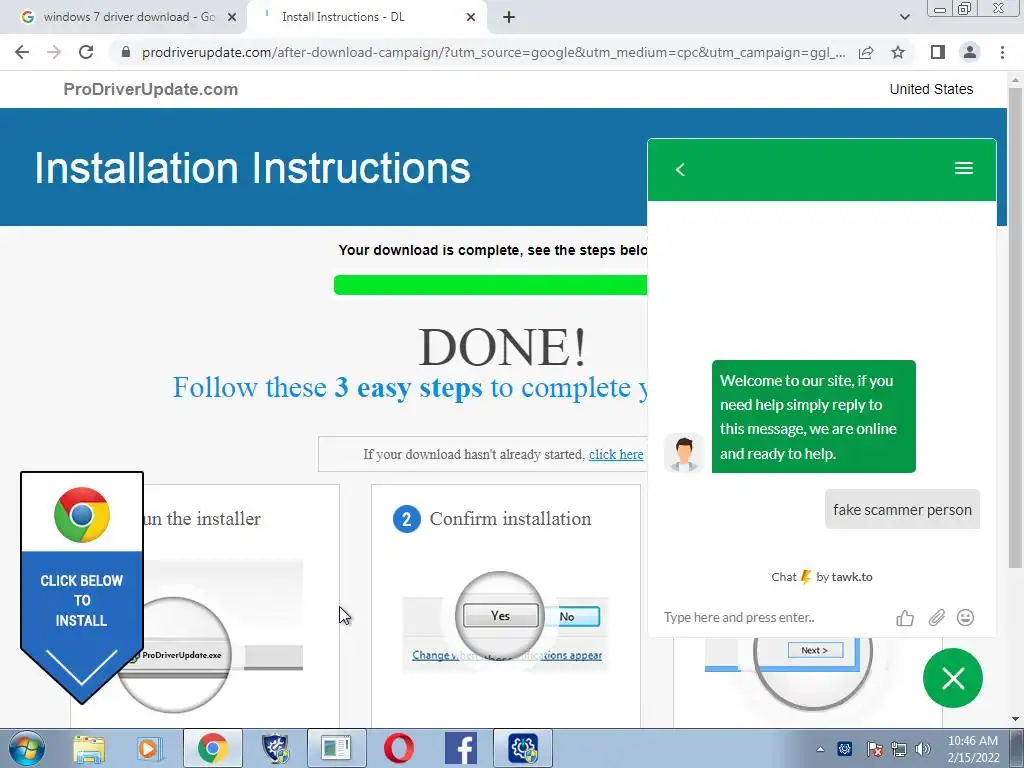
Task: Bookmark this page with the star icon
Action: 898,52
